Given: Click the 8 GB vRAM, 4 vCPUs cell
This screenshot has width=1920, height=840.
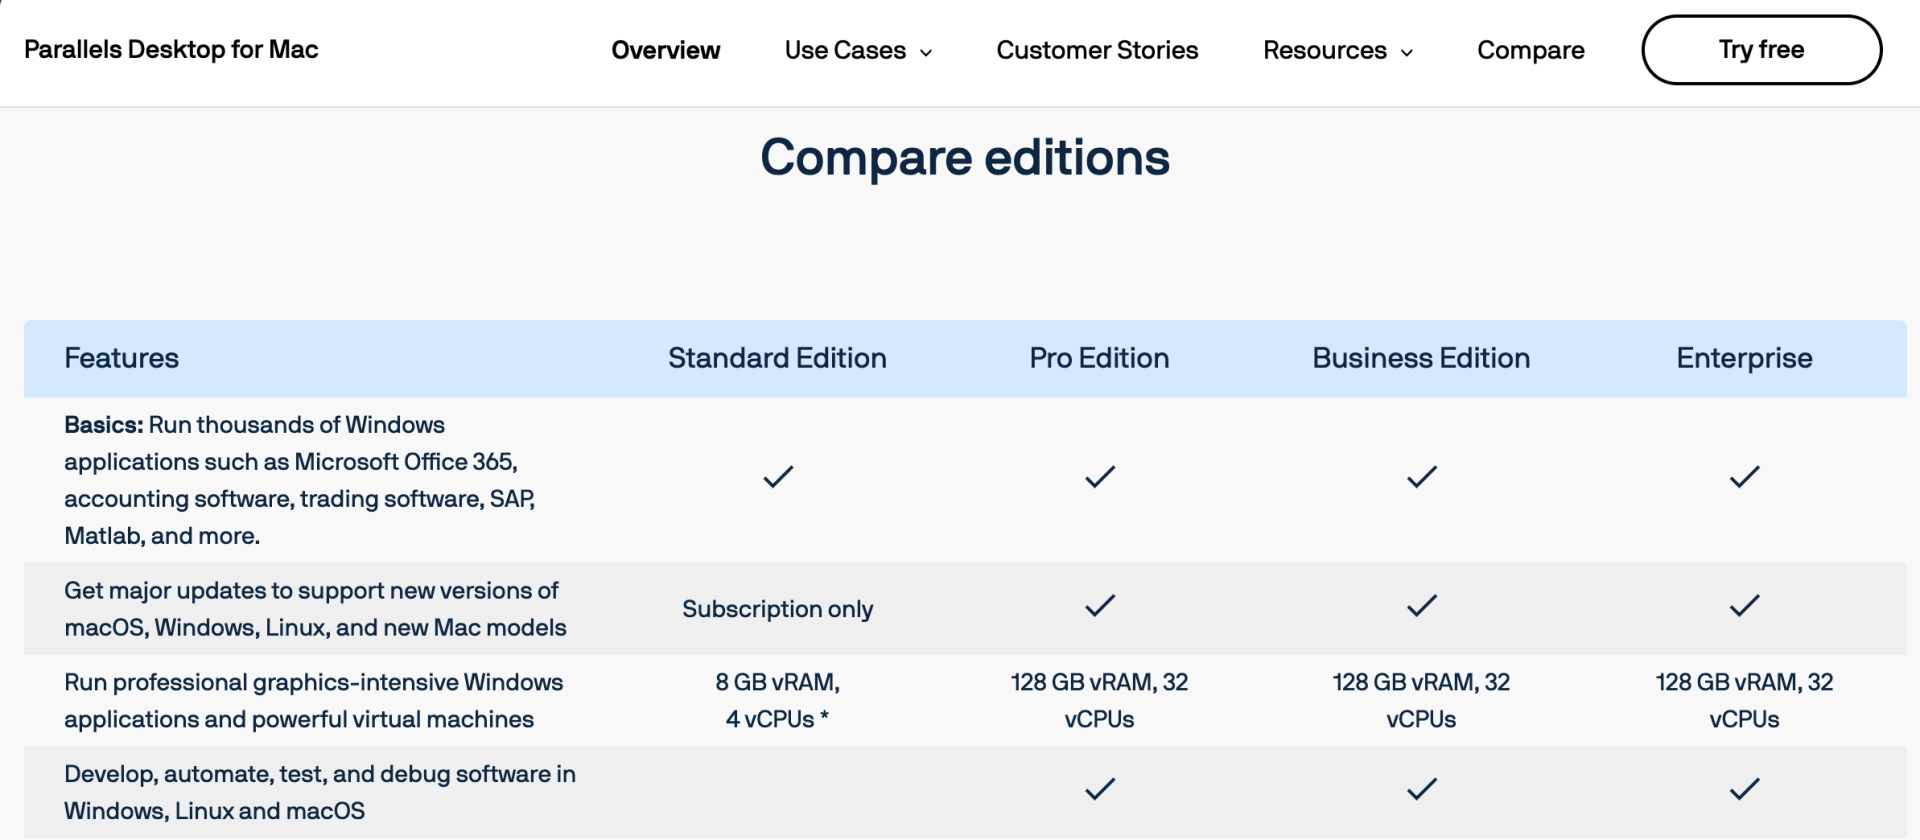Looking at the screenshot, I should 777,700.
